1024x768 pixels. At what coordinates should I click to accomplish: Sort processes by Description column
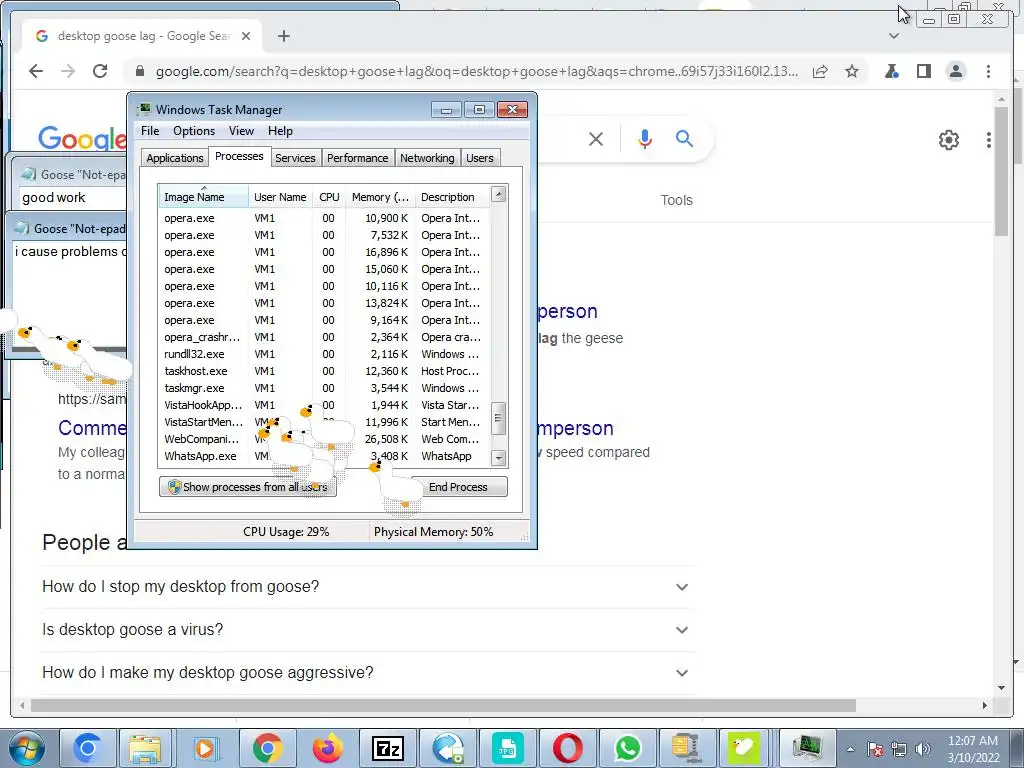452,197
